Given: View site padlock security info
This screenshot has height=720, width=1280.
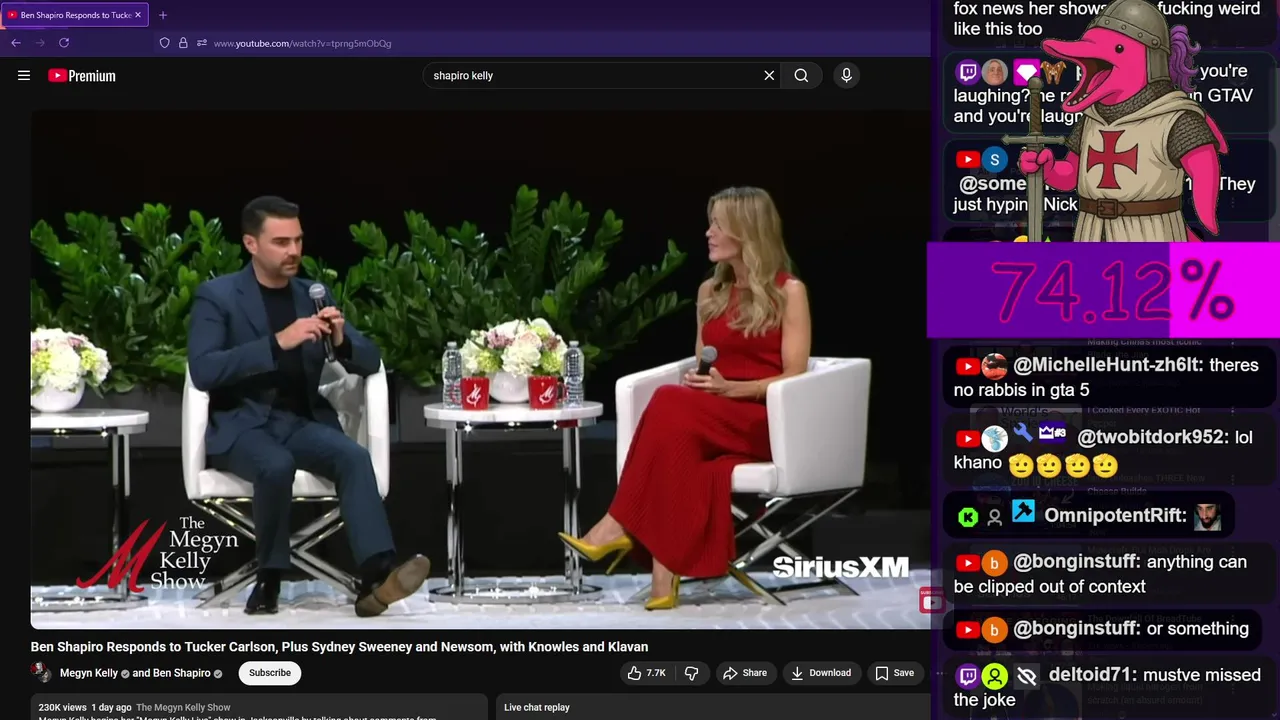Looking at the screenshot, I should click(183, 43).
